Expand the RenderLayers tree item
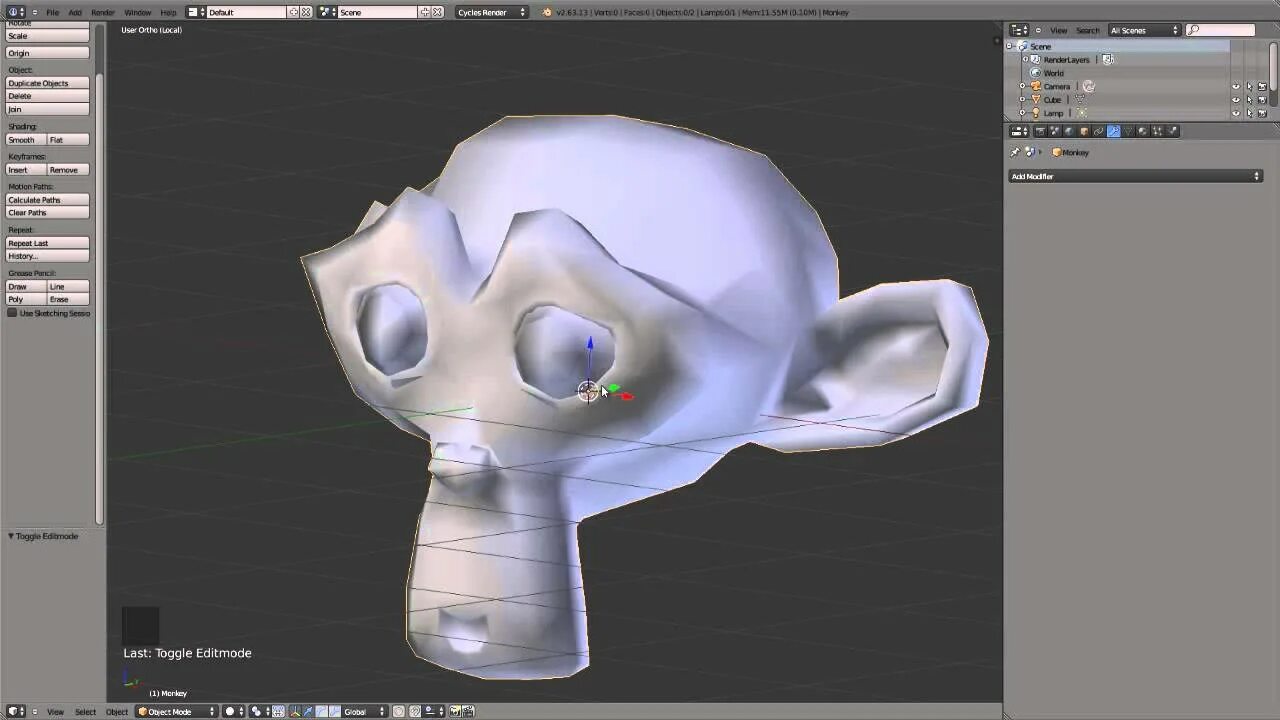 tap(1025, 60)
